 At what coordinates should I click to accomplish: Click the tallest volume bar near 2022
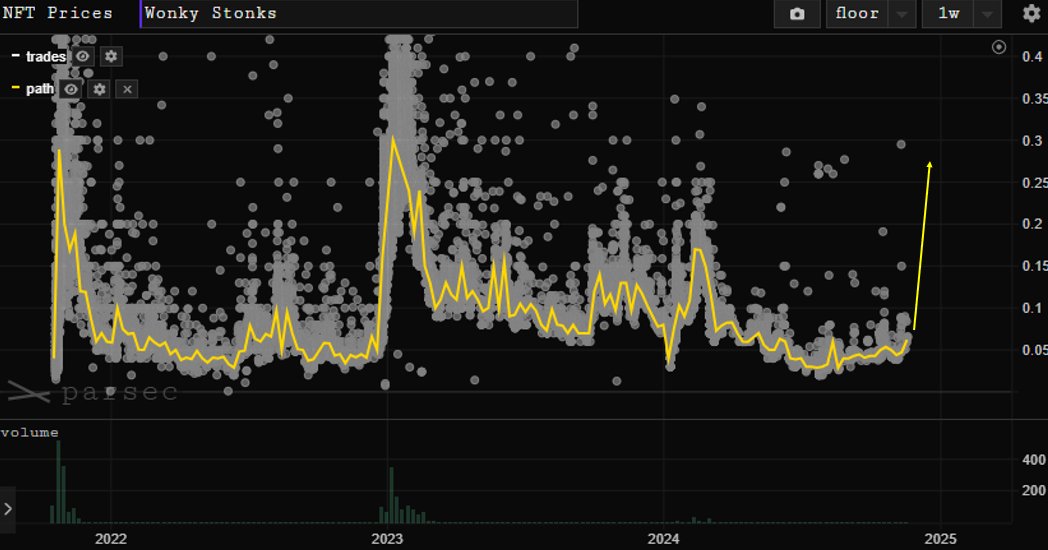(x=58, y=482)
